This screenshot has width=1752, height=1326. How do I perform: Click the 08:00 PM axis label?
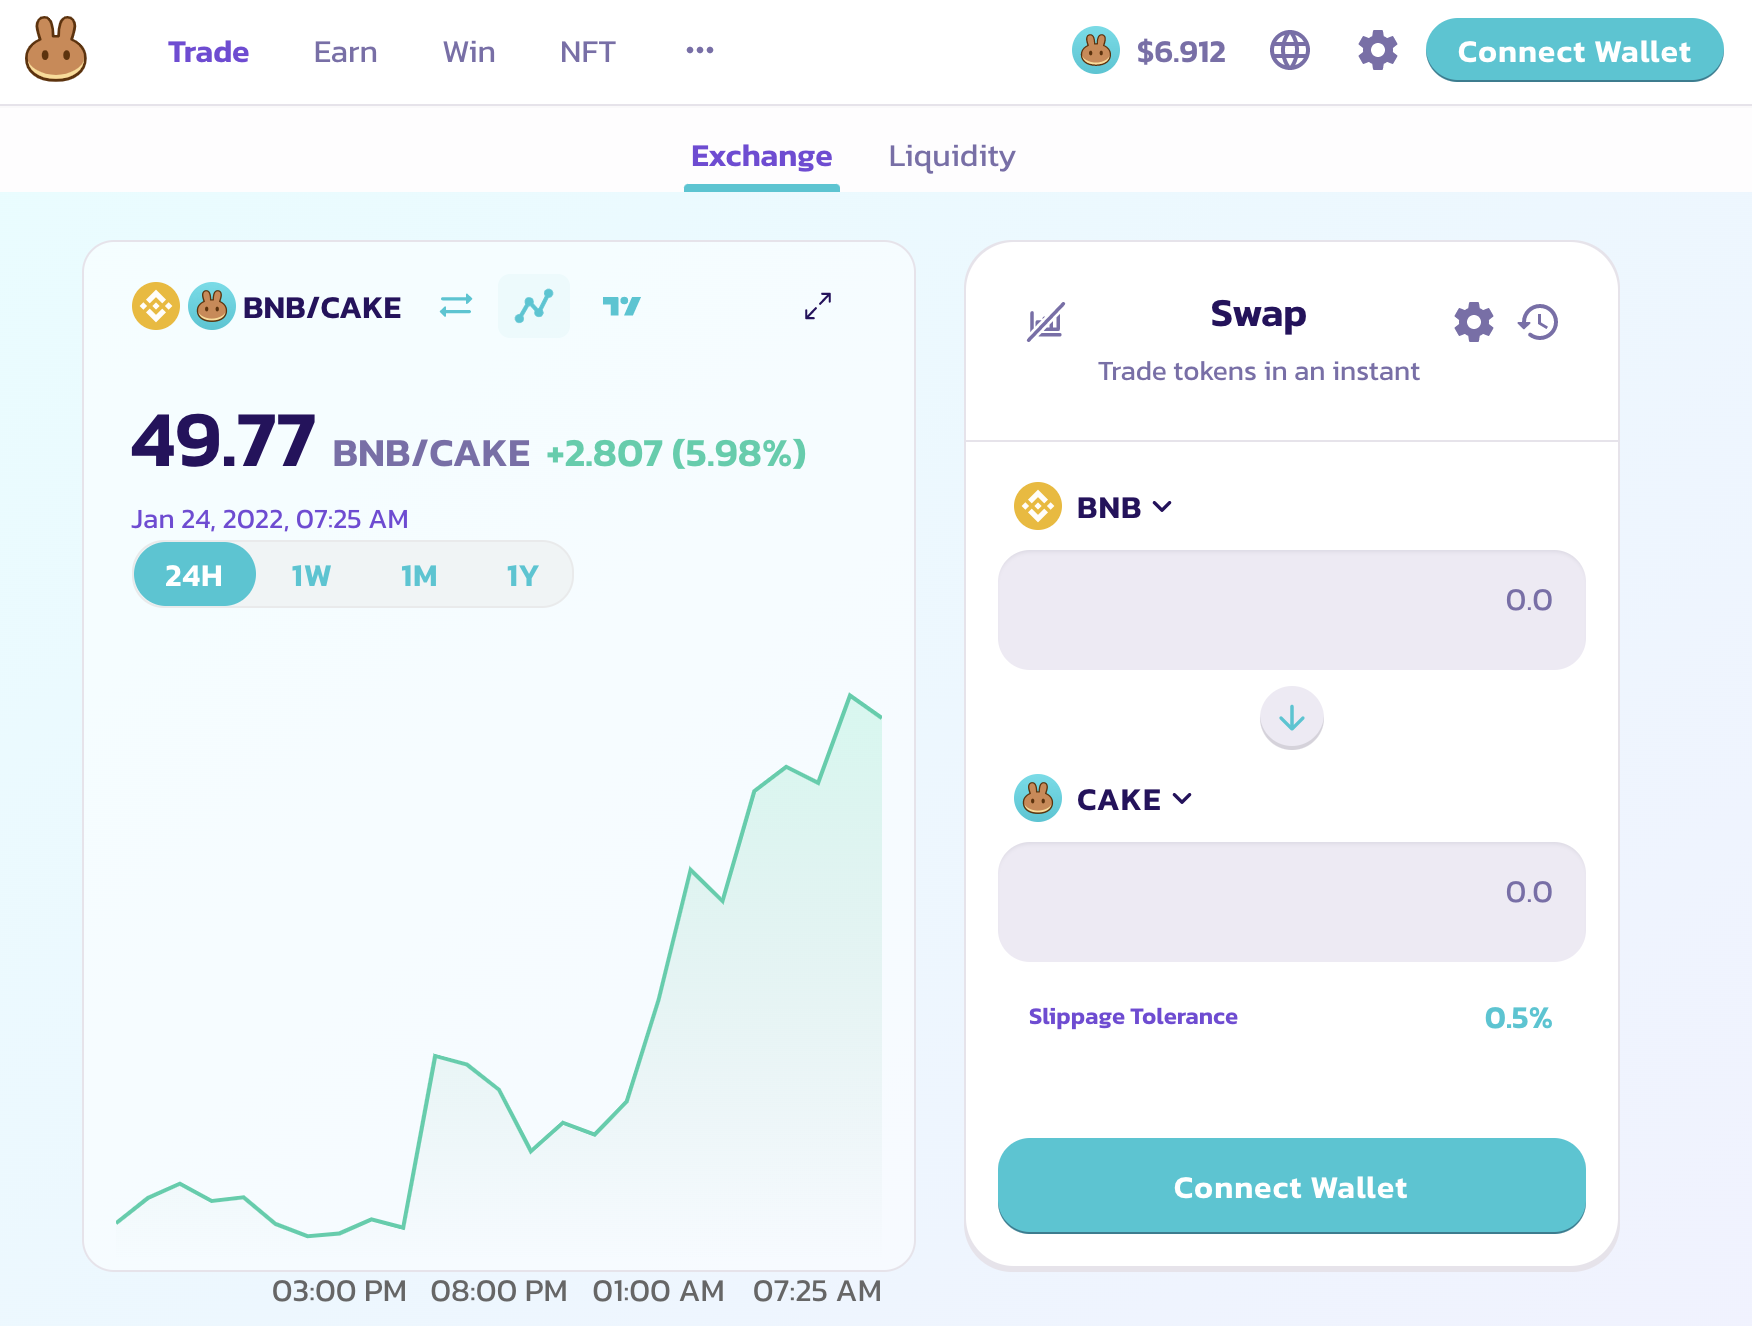point(499,1291)
